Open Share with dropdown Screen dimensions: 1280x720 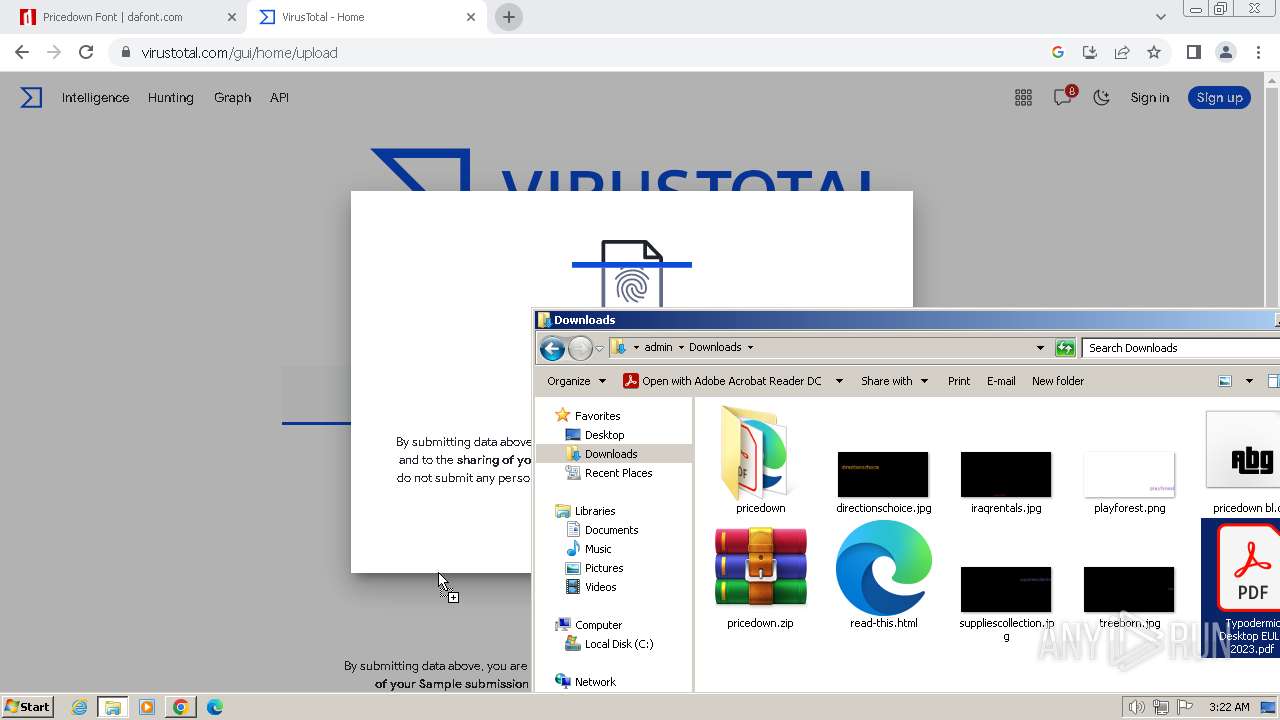894,381
